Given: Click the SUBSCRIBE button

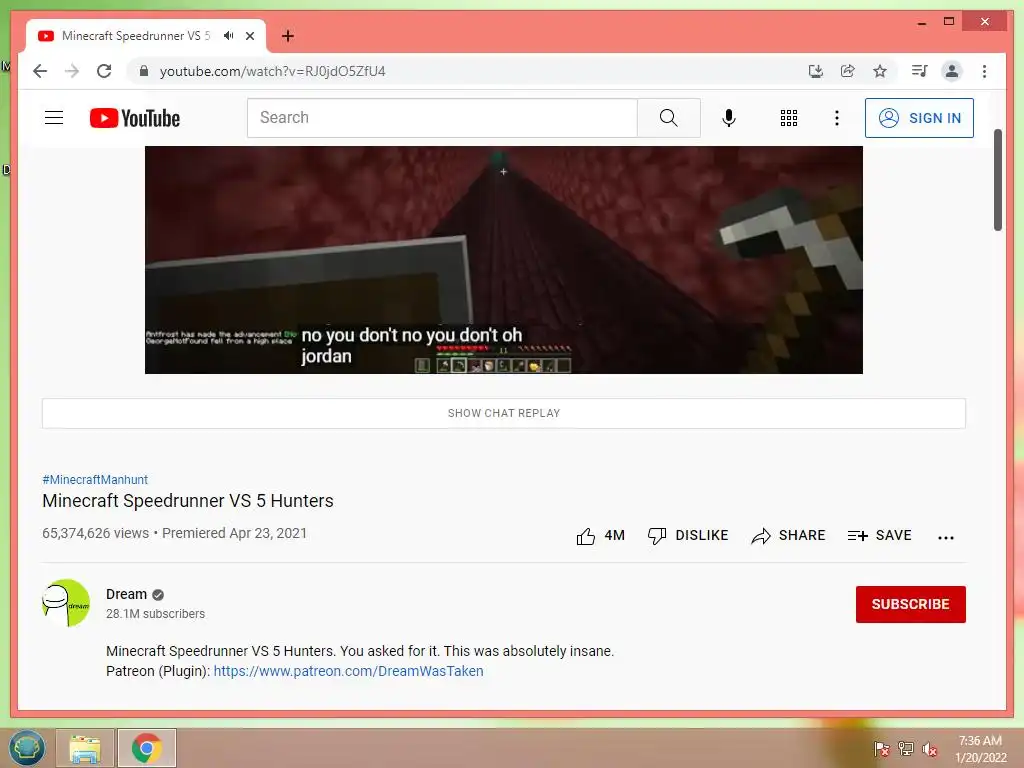Looking at the screenshot, I should tap(910, 604).
